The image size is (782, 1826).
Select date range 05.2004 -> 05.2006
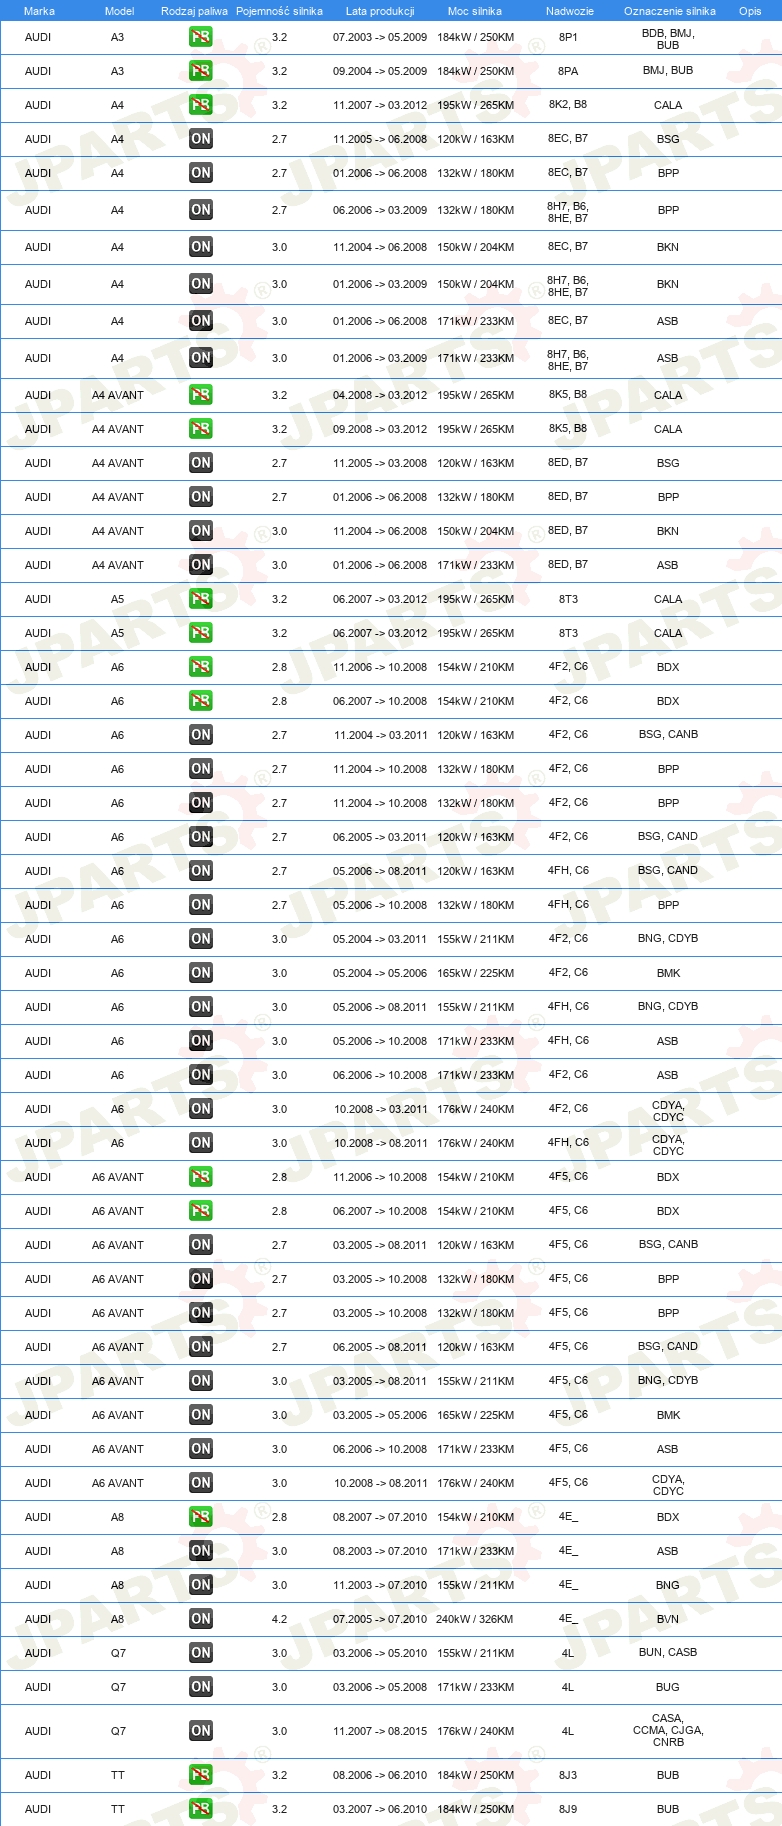click(x=380, y=973)
